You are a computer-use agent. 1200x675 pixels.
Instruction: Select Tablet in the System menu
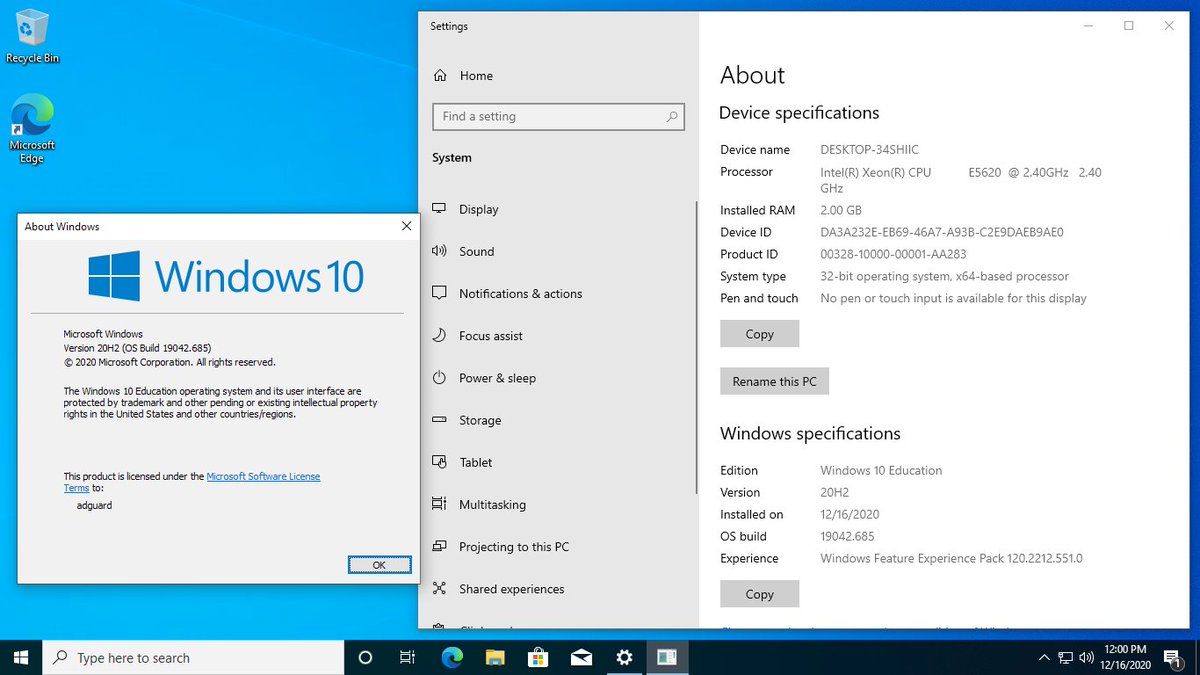pos(475,462)
